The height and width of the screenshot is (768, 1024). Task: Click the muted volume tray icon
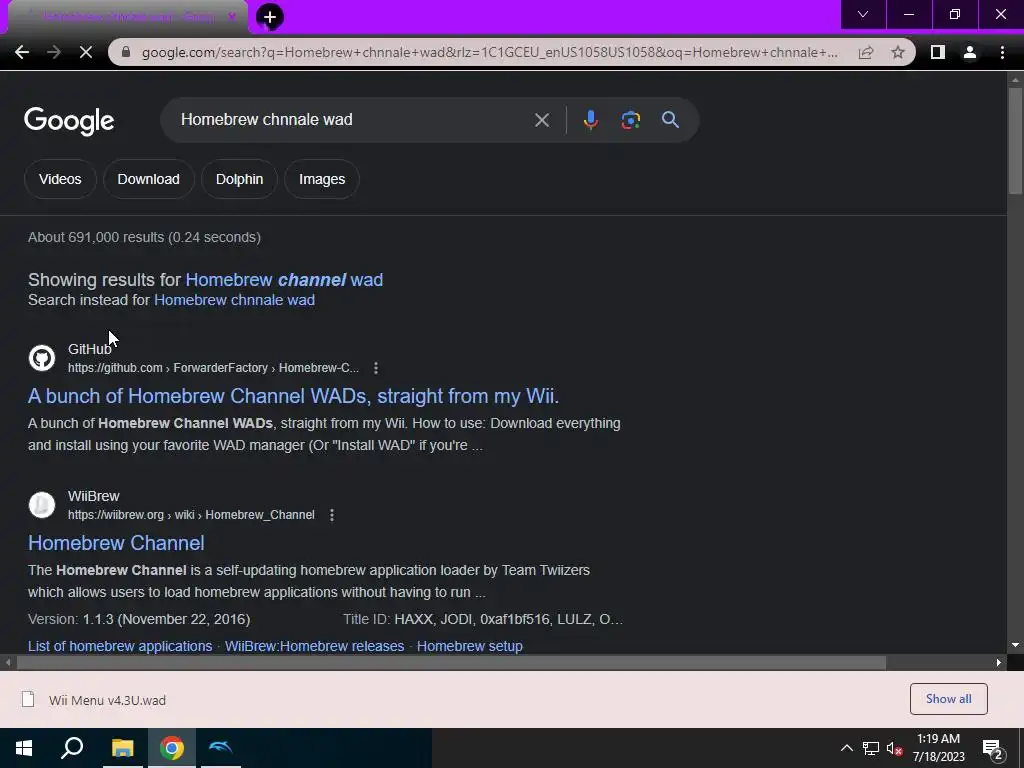coord(894,748)
